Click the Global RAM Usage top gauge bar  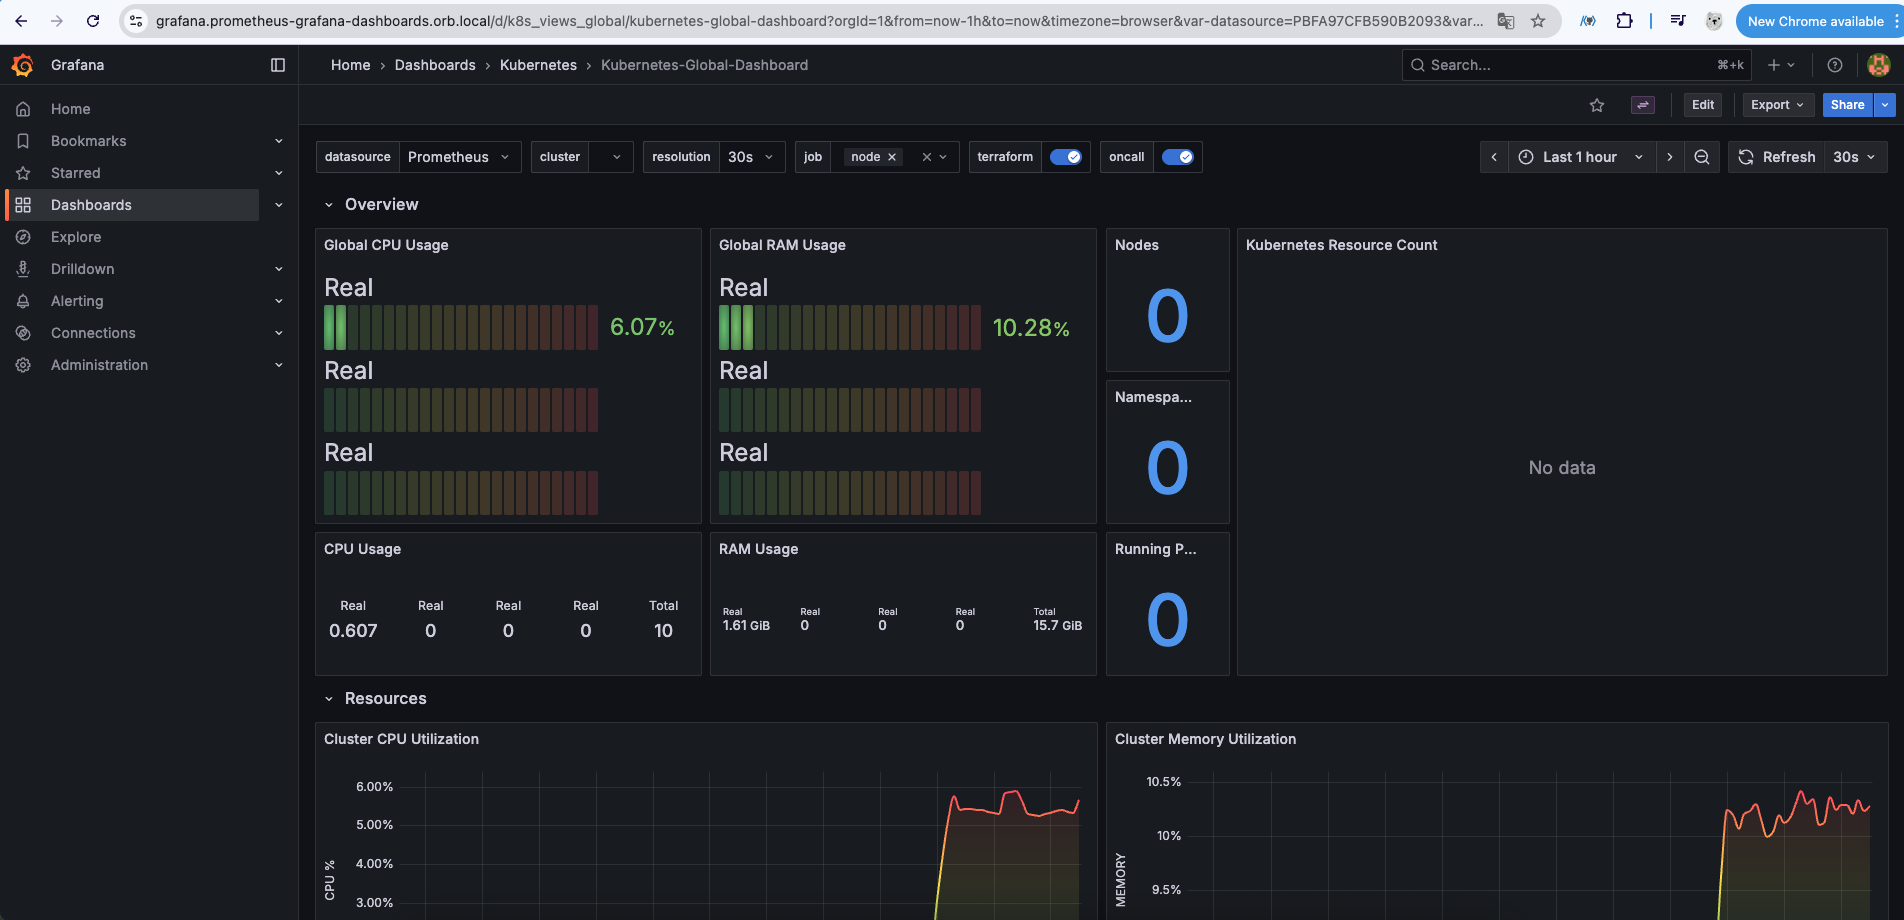coord(850,327)
